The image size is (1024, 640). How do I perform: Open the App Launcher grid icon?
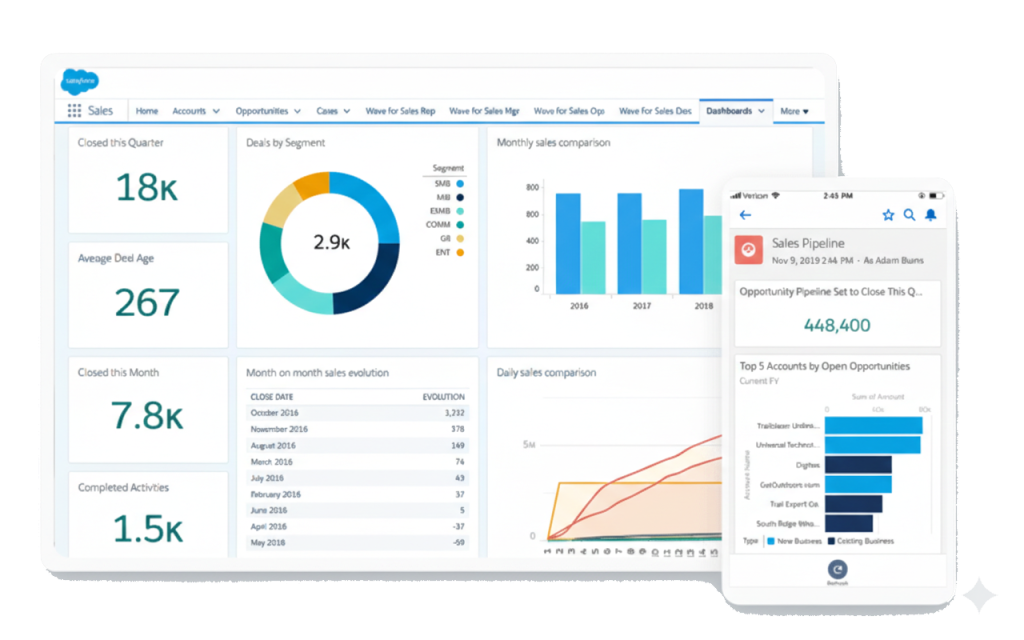click(74, 110)
